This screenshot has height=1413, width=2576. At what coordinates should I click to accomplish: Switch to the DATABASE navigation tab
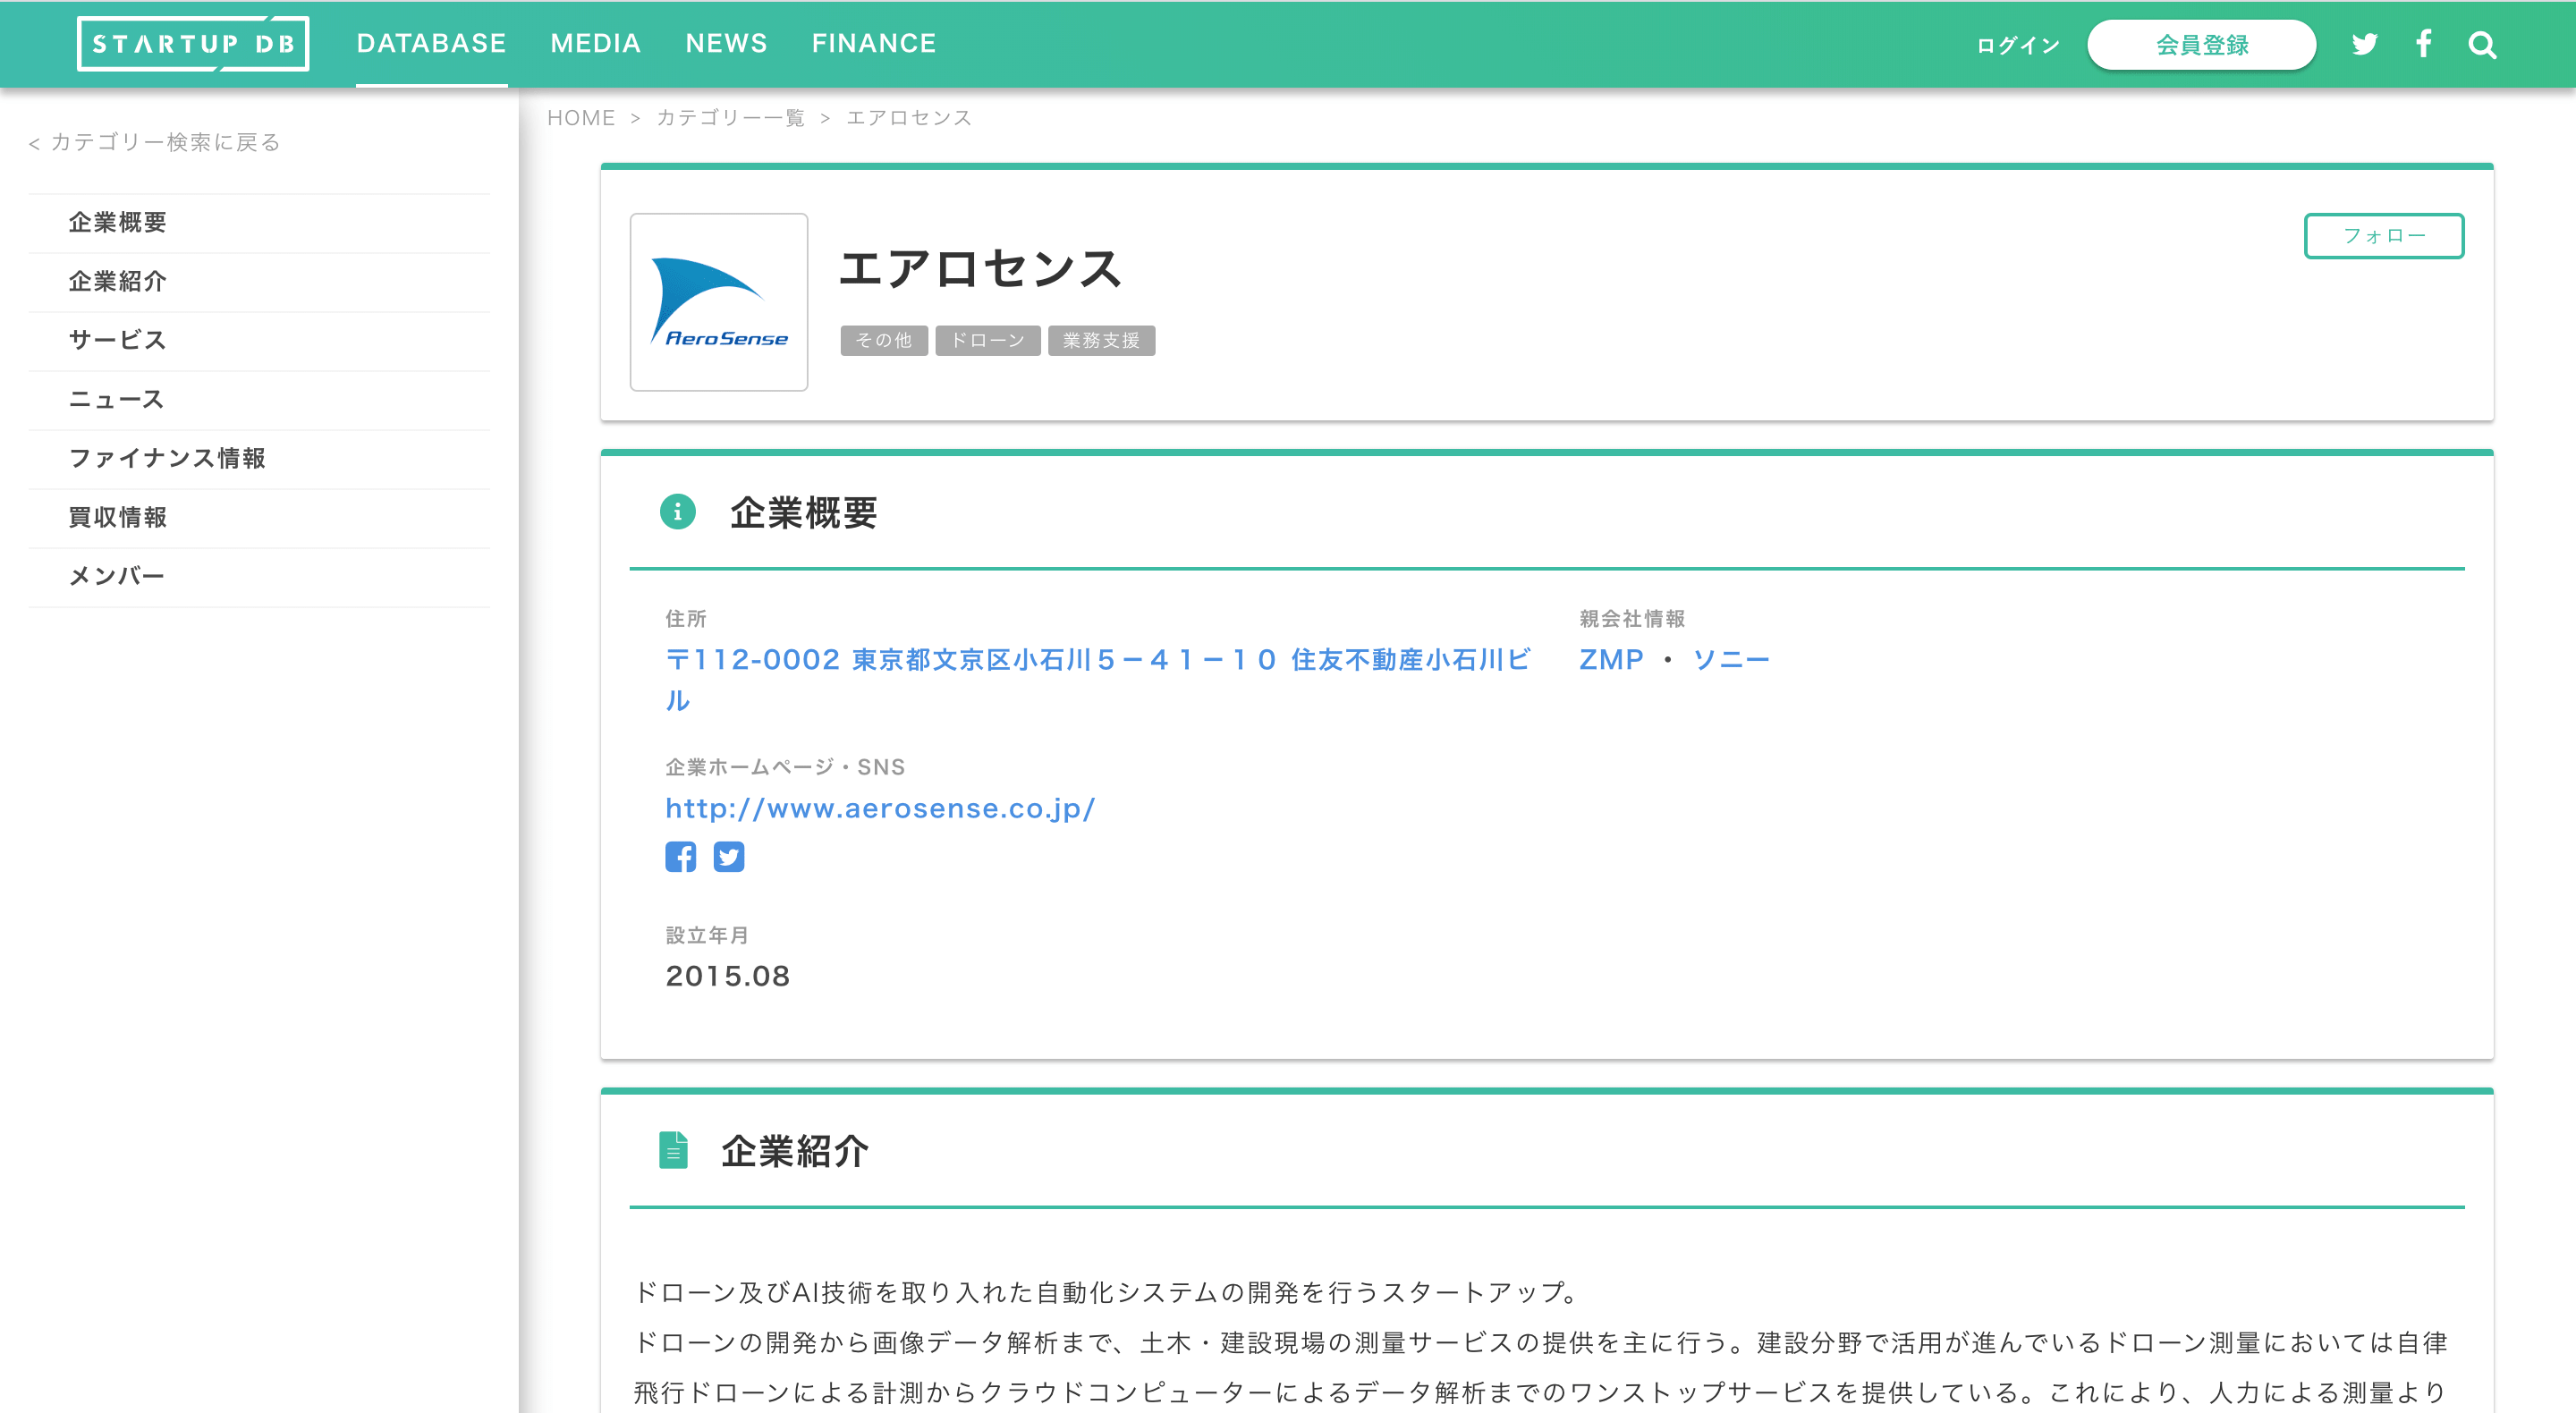[431, 43]
